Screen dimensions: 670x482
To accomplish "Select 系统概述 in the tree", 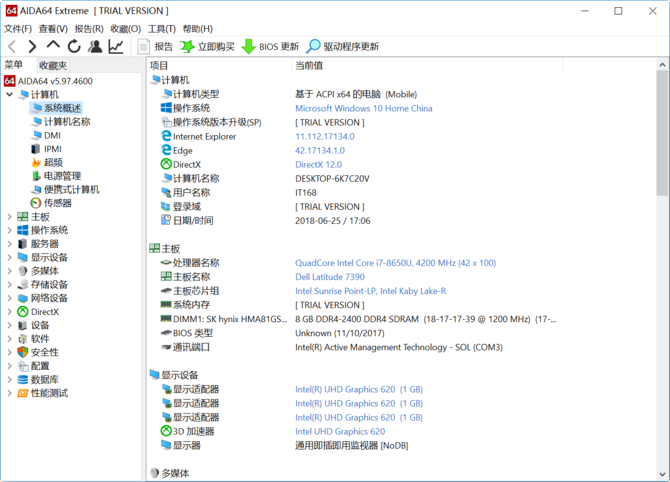I will pos(56,108).
